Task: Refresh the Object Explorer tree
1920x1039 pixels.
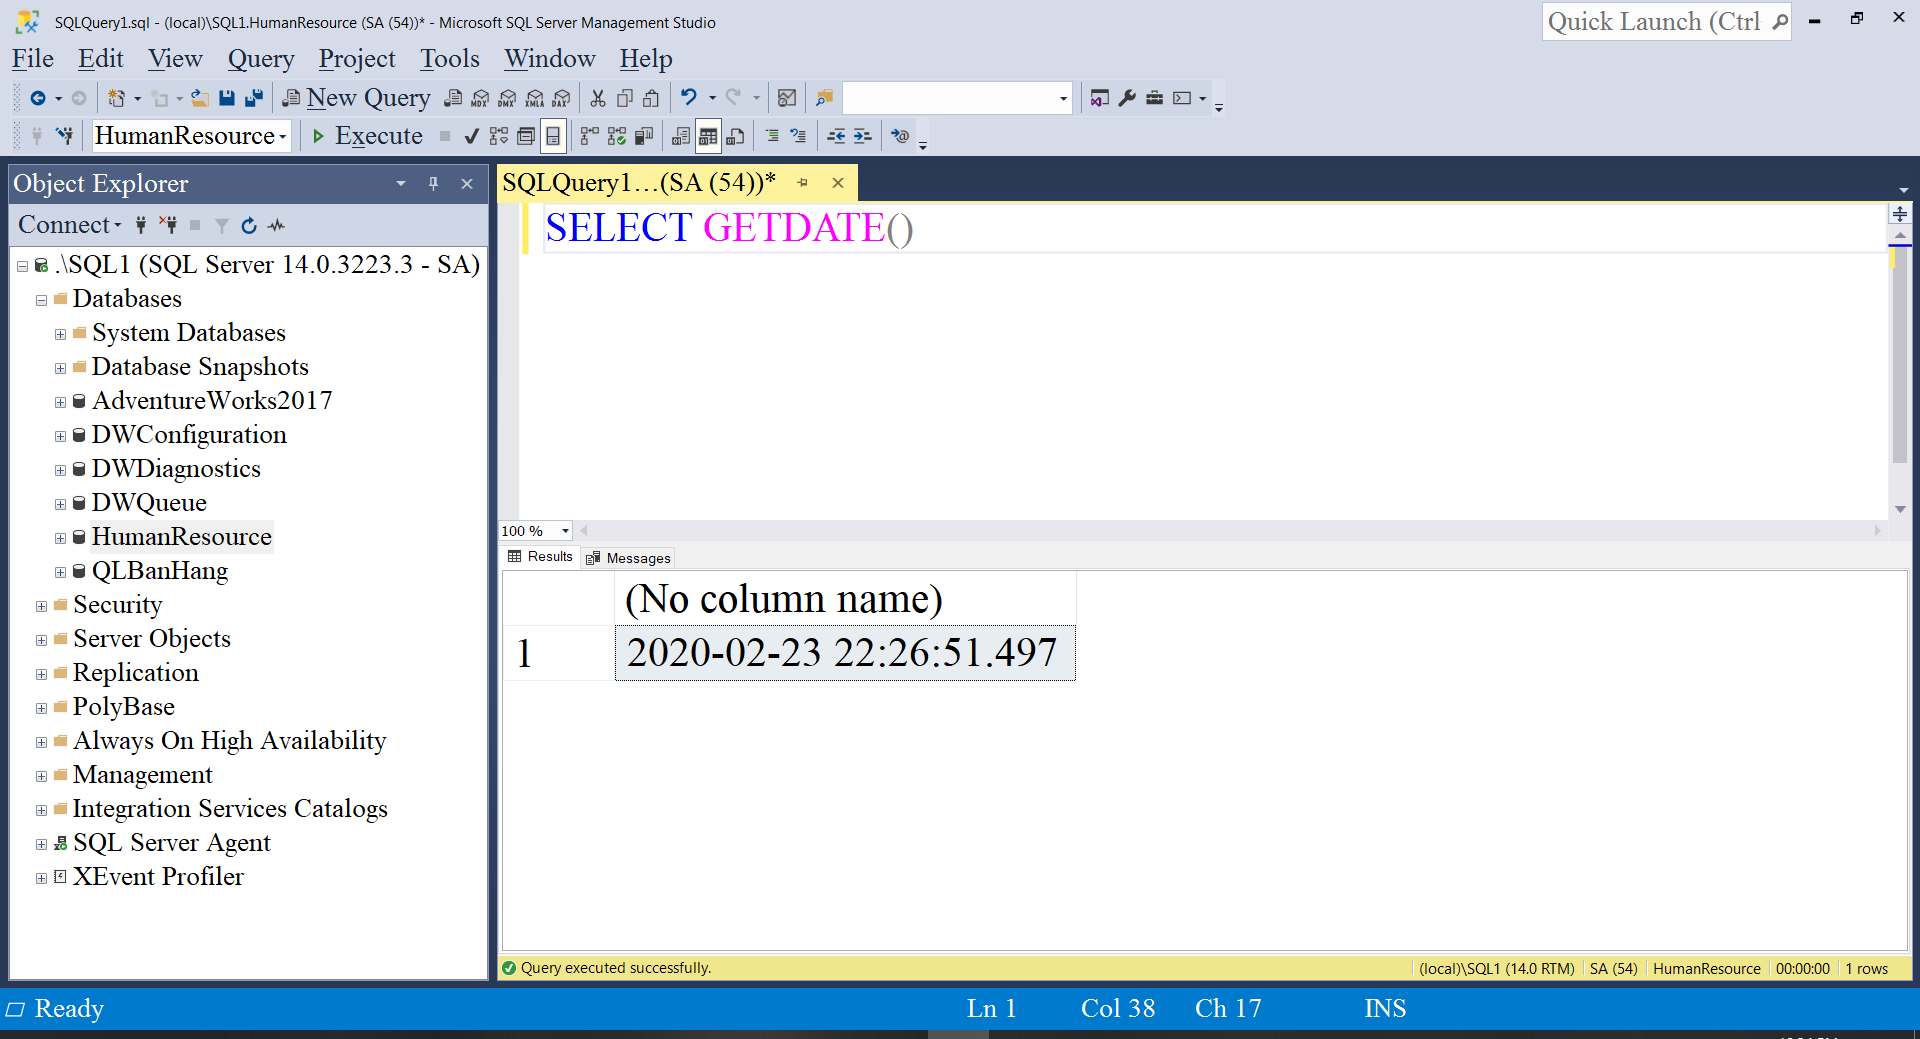Action: (x=249, y=226)
